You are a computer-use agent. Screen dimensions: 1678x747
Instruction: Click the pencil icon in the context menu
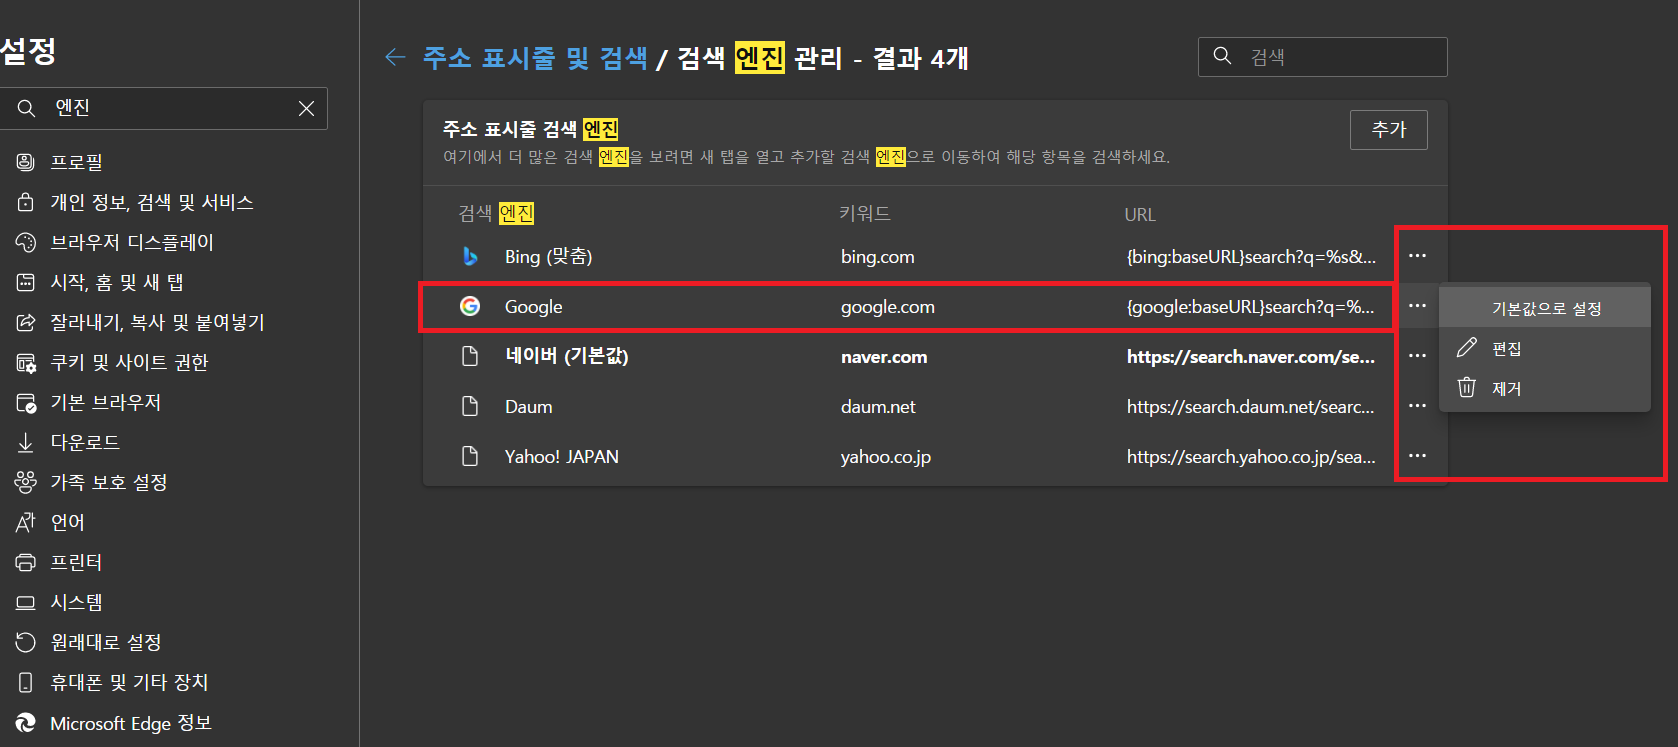click(x=1467, y=347)
